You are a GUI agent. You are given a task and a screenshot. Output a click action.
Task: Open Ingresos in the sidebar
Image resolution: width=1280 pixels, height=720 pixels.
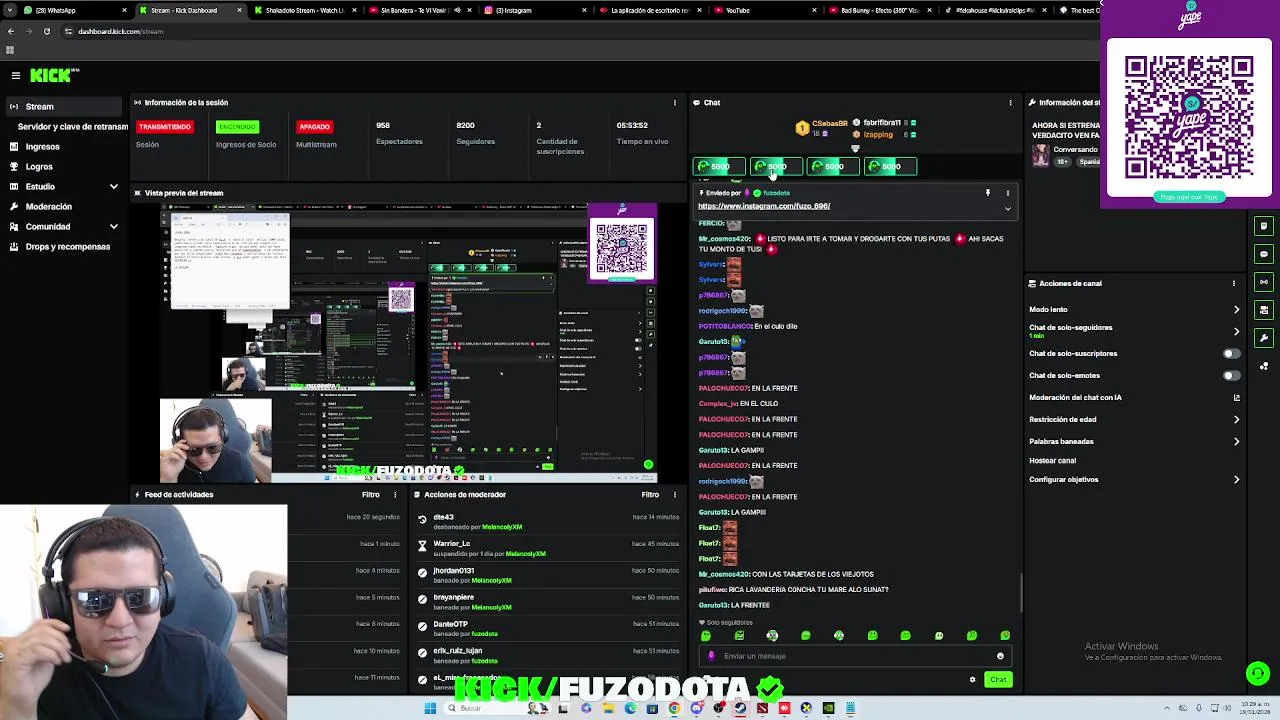point(65,146)
